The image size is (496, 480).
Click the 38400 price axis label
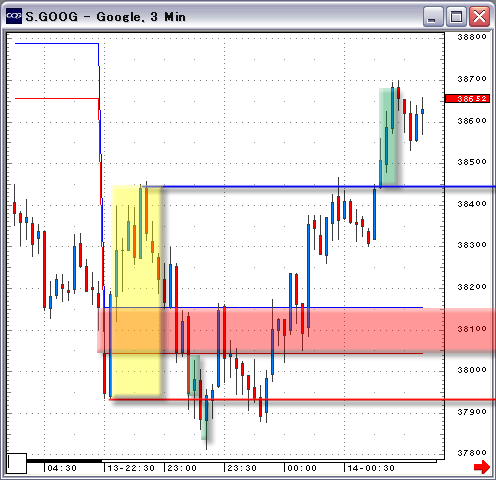[472, 203]
